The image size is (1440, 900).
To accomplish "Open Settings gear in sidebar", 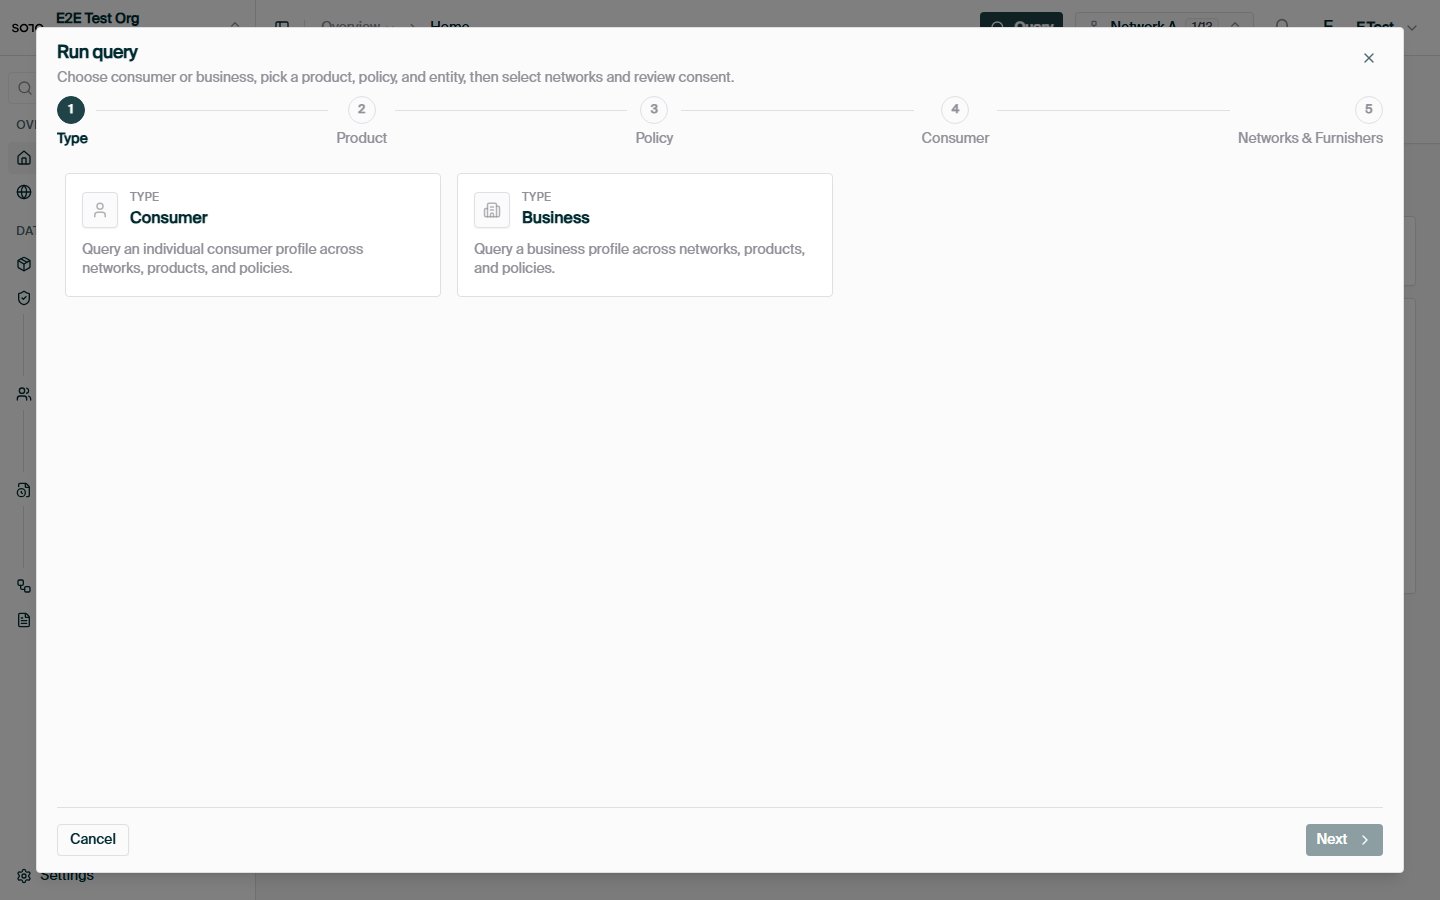I will click(x=24, y=876).
